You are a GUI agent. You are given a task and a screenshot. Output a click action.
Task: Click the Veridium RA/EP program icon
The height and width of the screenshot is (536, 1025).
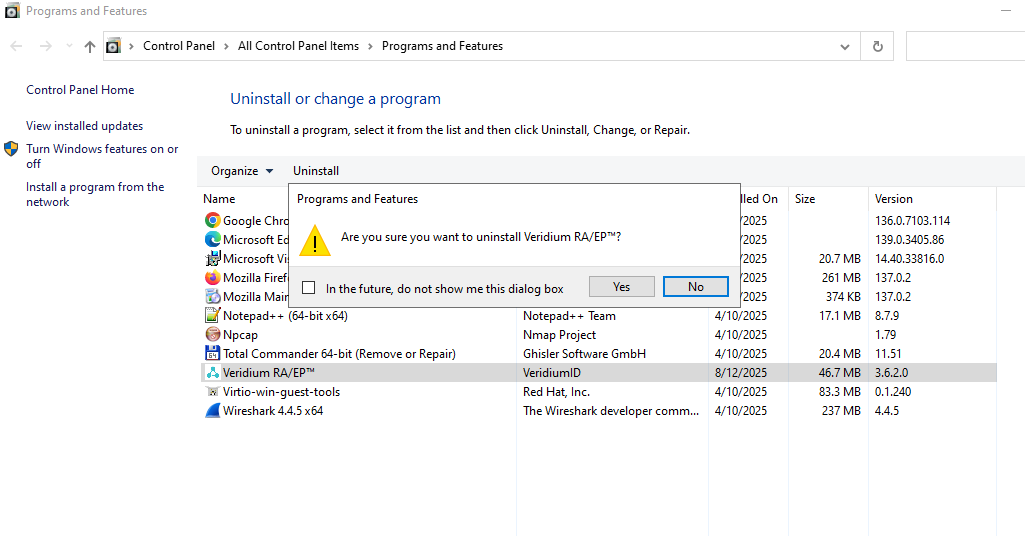pyautogui.click(x=212, y=373)
